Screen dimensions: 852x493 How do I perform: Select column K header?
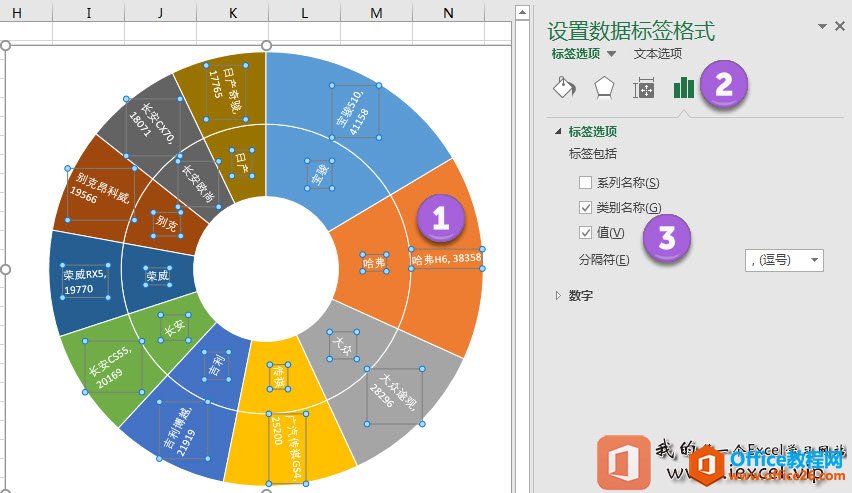click(x=233, y=13)
